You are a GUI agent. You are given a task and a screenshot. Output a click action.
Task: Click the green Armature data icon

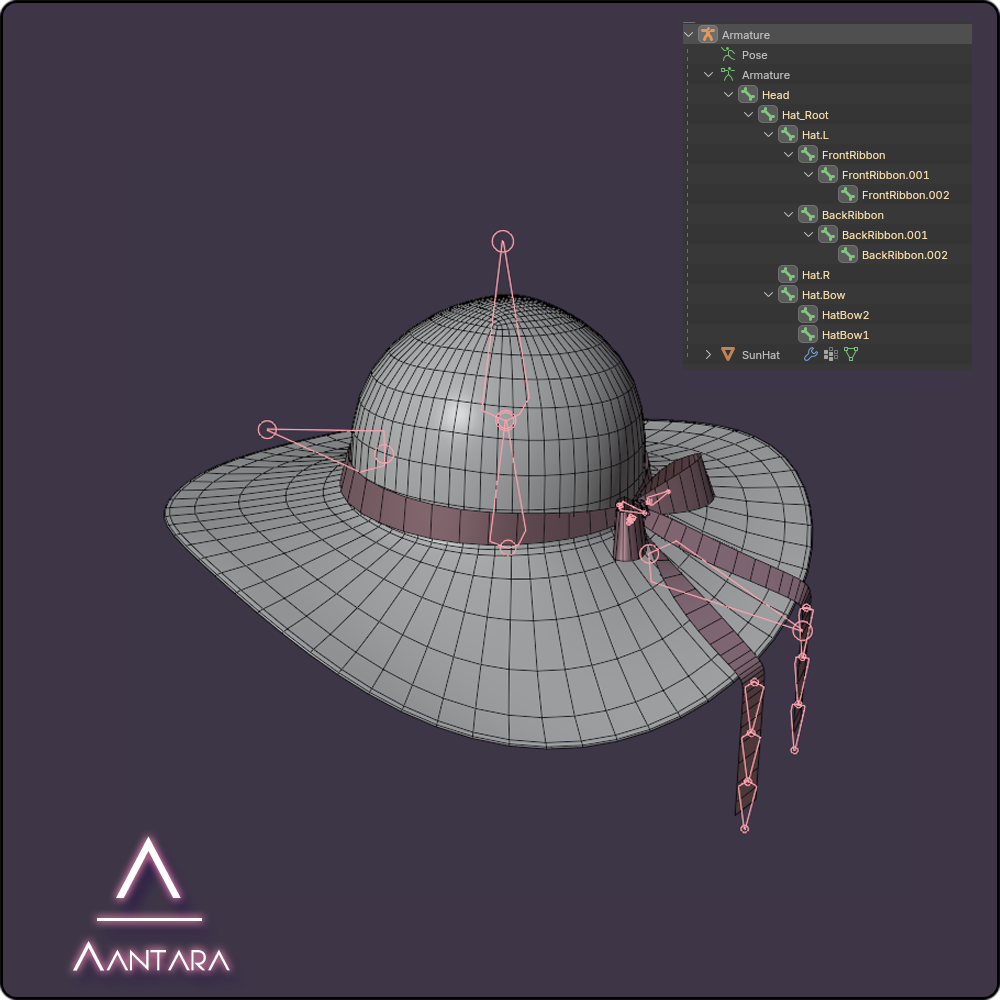(728, 75)
